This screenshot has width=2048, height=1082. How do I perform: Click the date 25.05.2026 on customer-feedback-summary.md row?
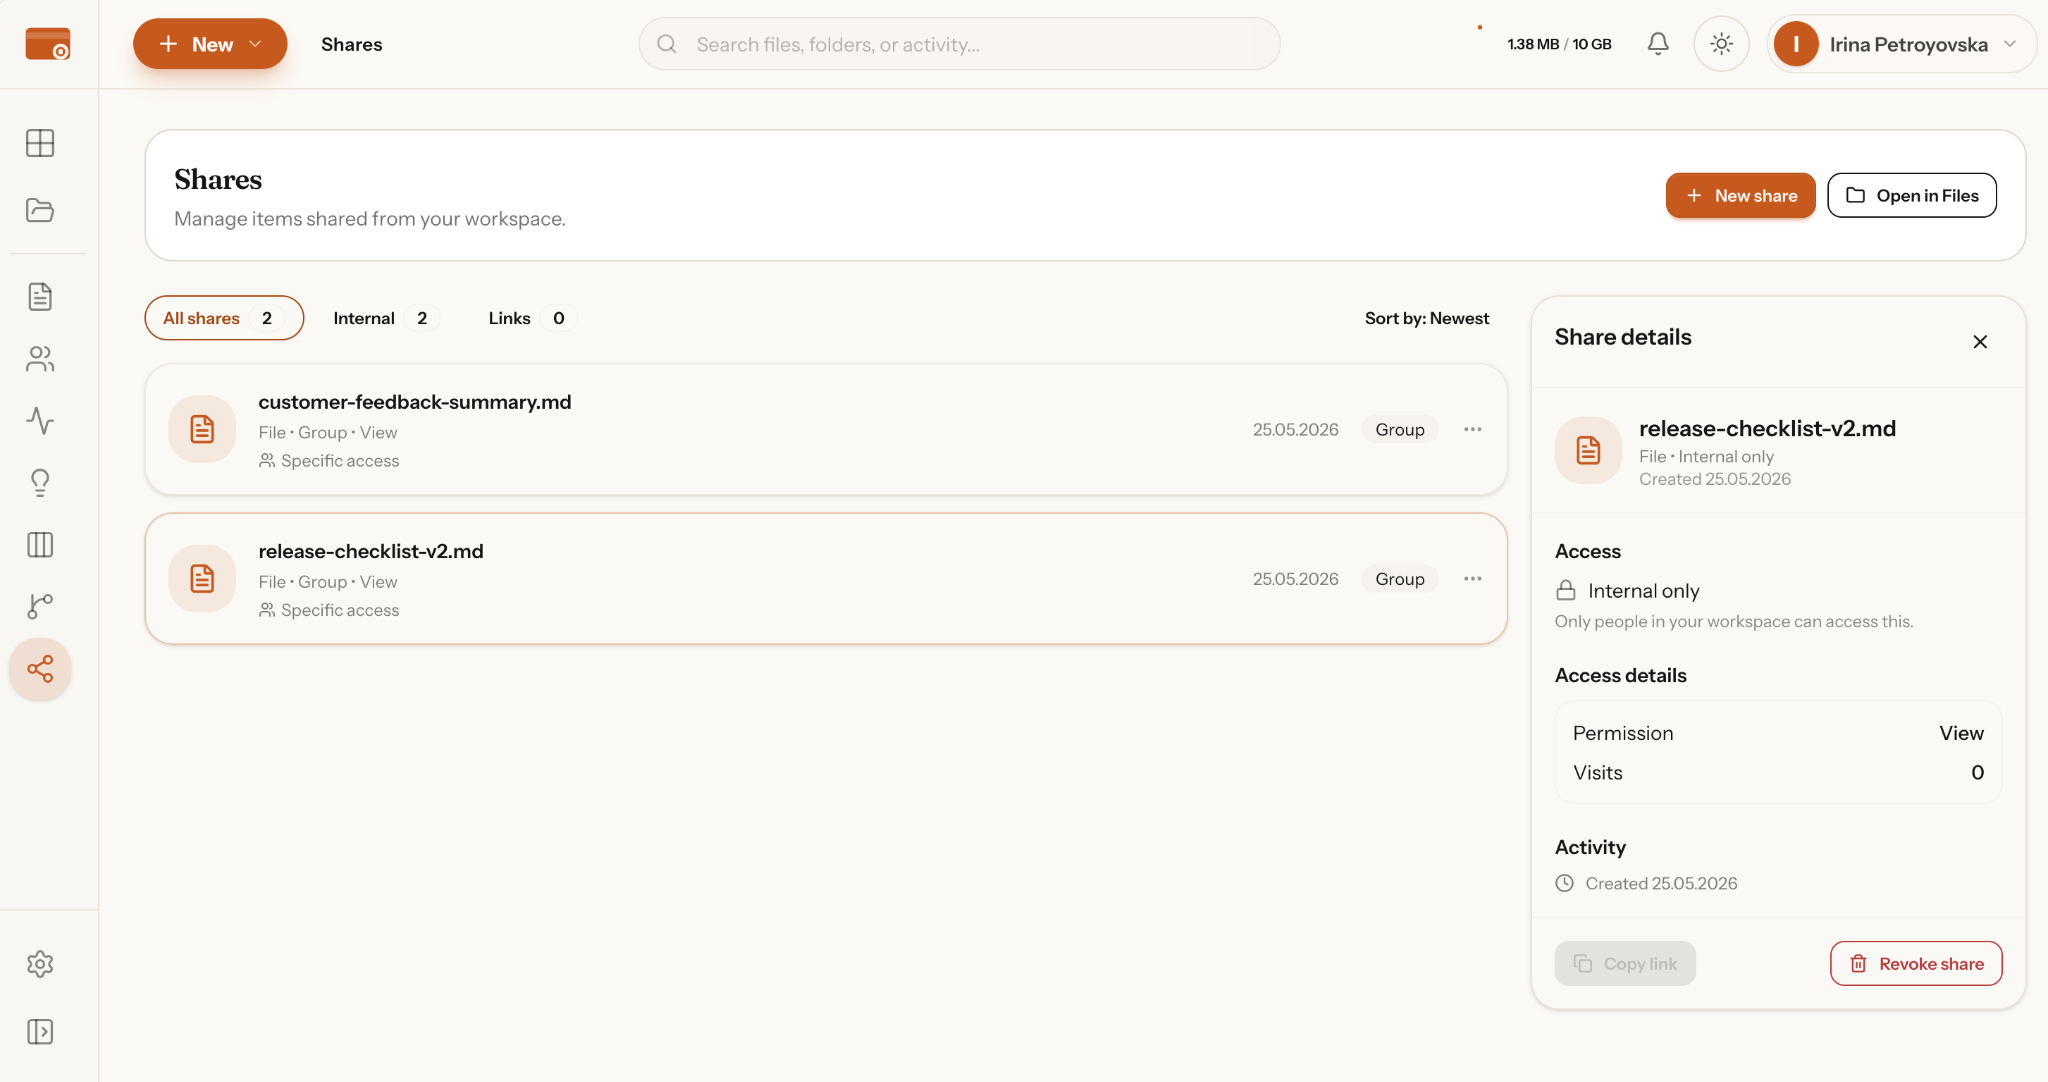click(1296, 429)
